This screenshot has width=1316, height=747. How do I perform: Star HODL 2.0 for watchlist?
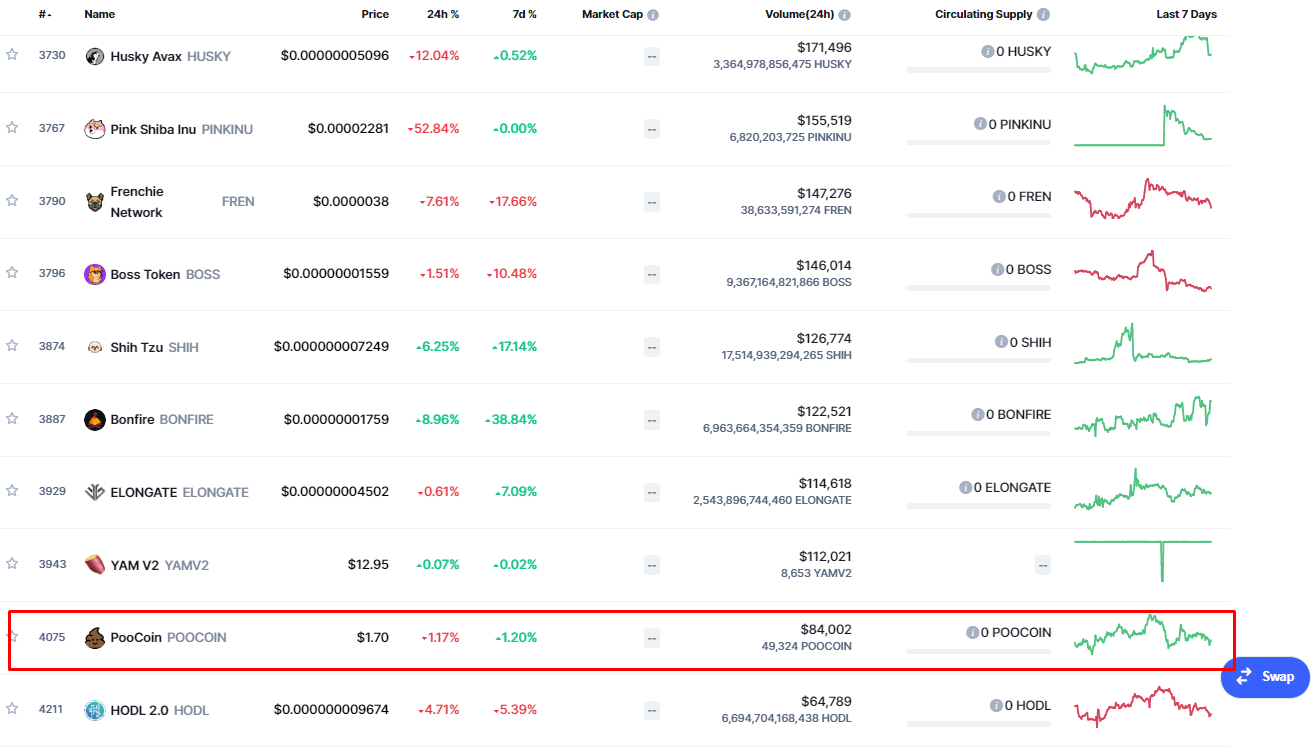click(x=12, y=709)
